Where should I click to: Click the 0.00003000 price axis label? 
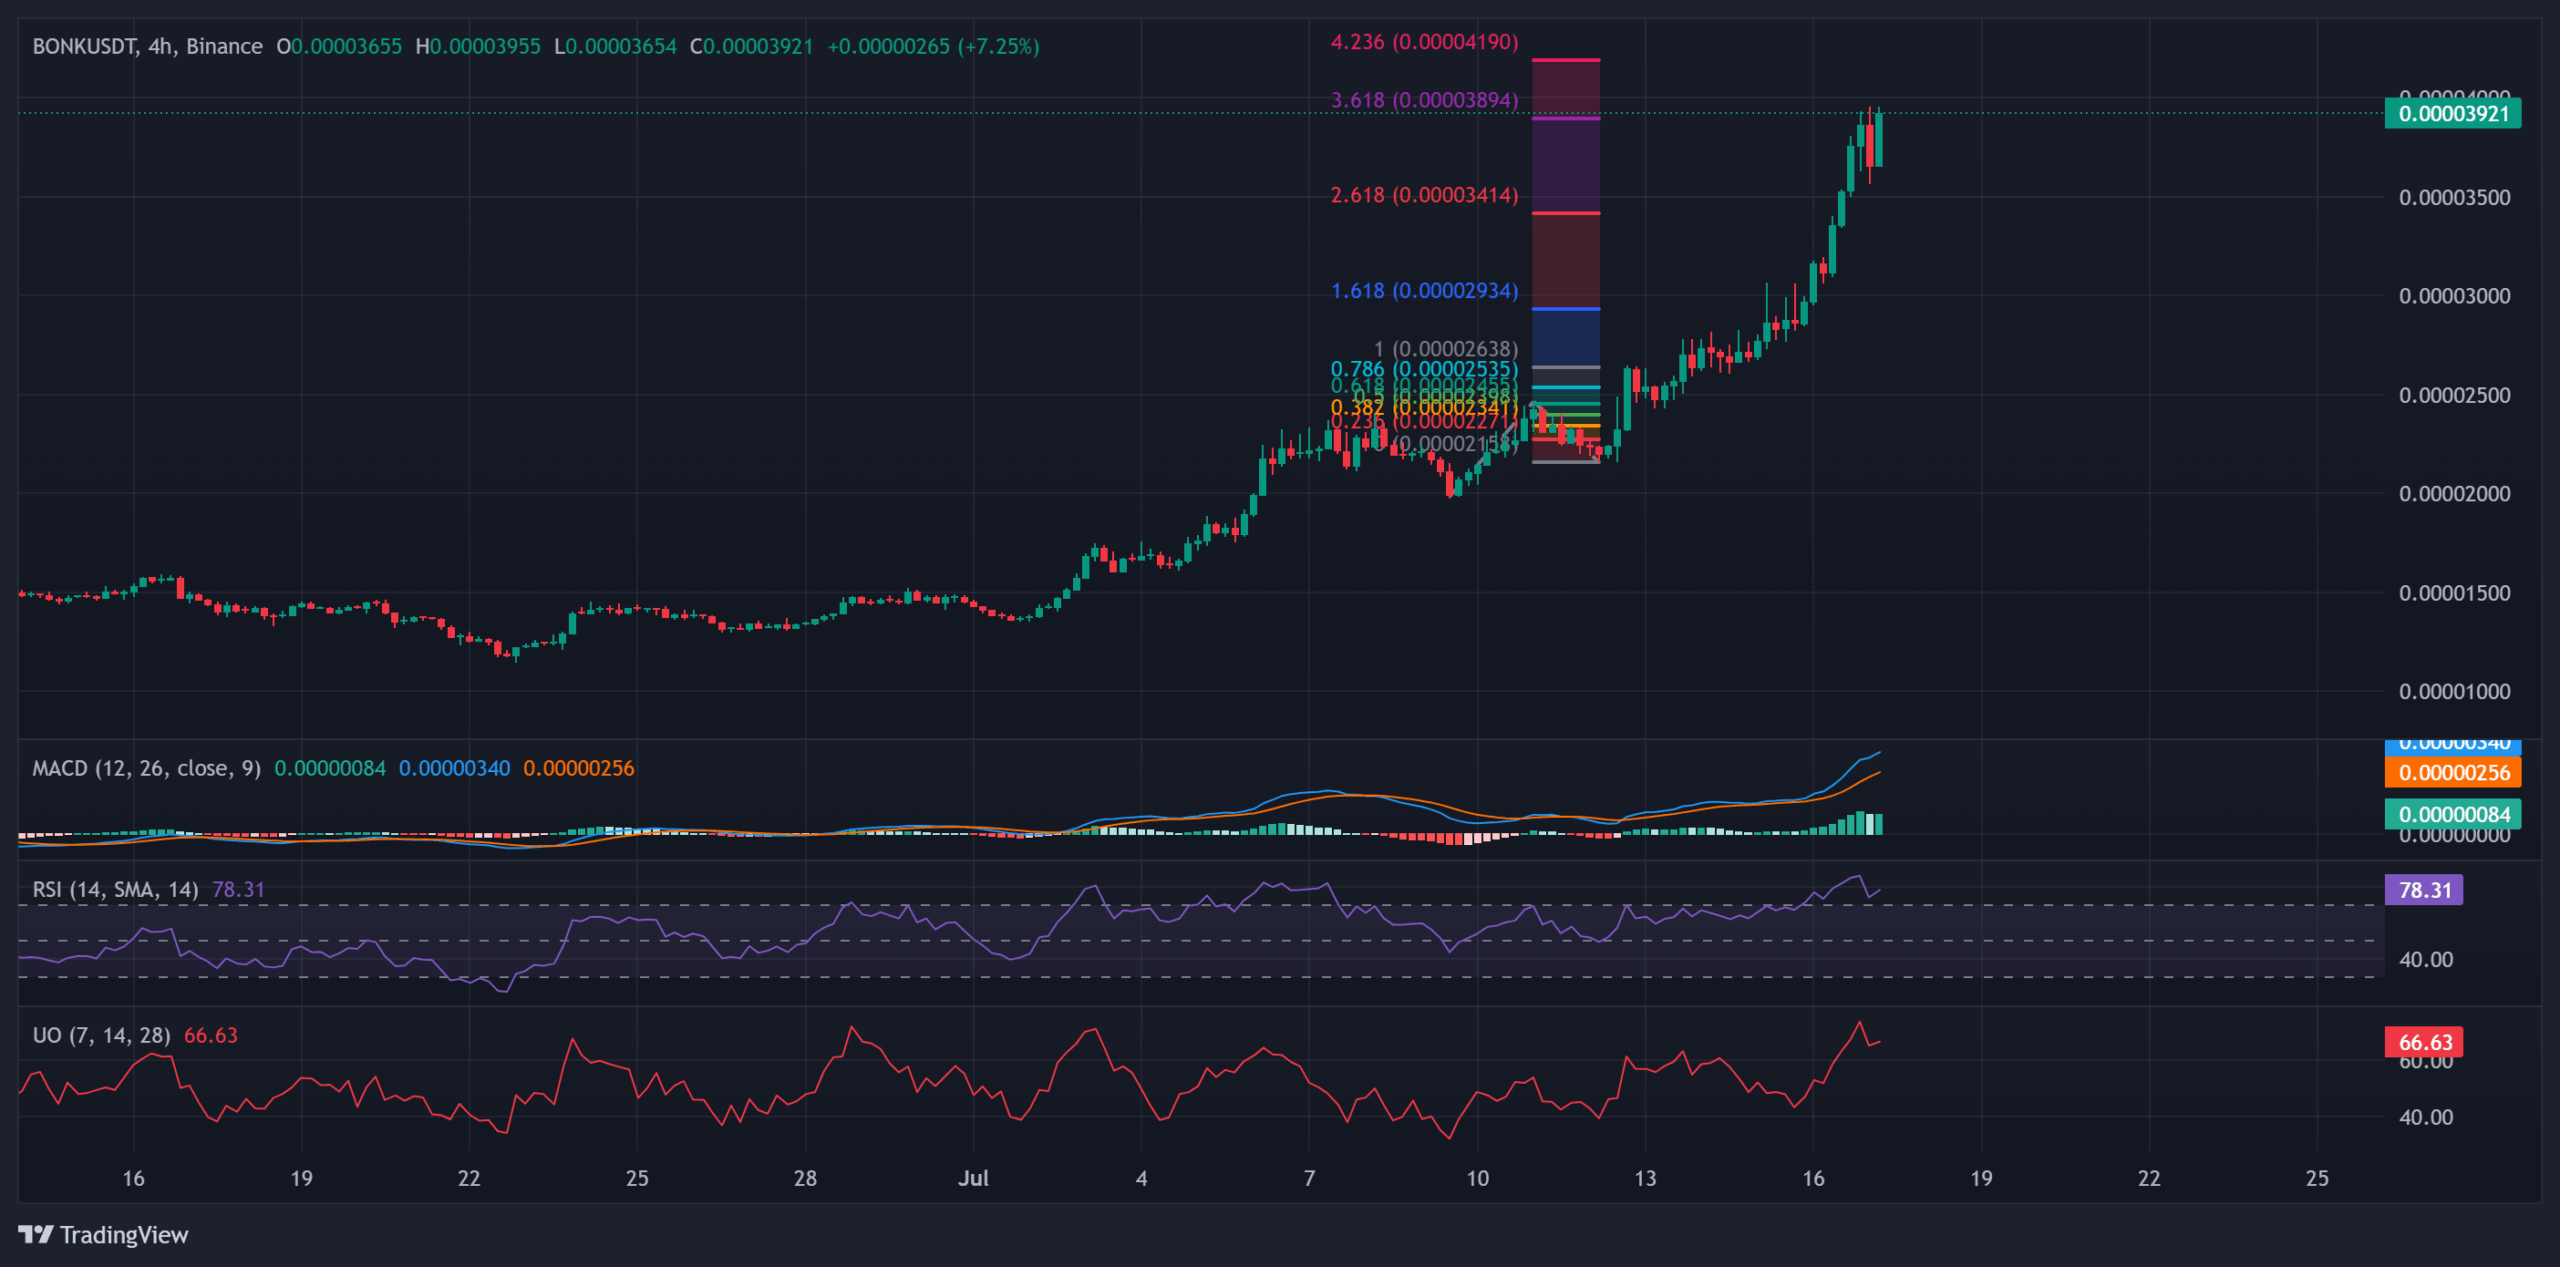pyautogui.click(x=2454, y=296)
